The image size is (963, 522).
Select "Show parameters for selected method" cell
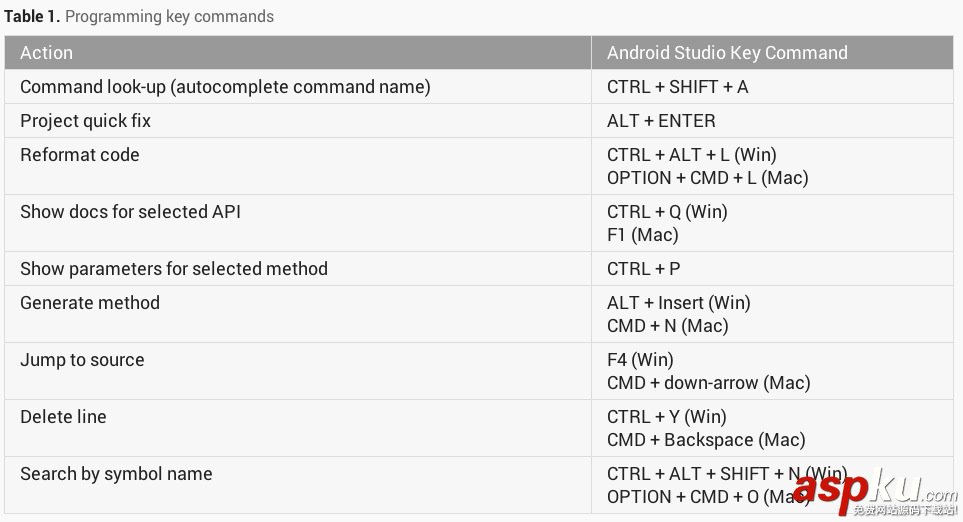click(x=174, y=269)
